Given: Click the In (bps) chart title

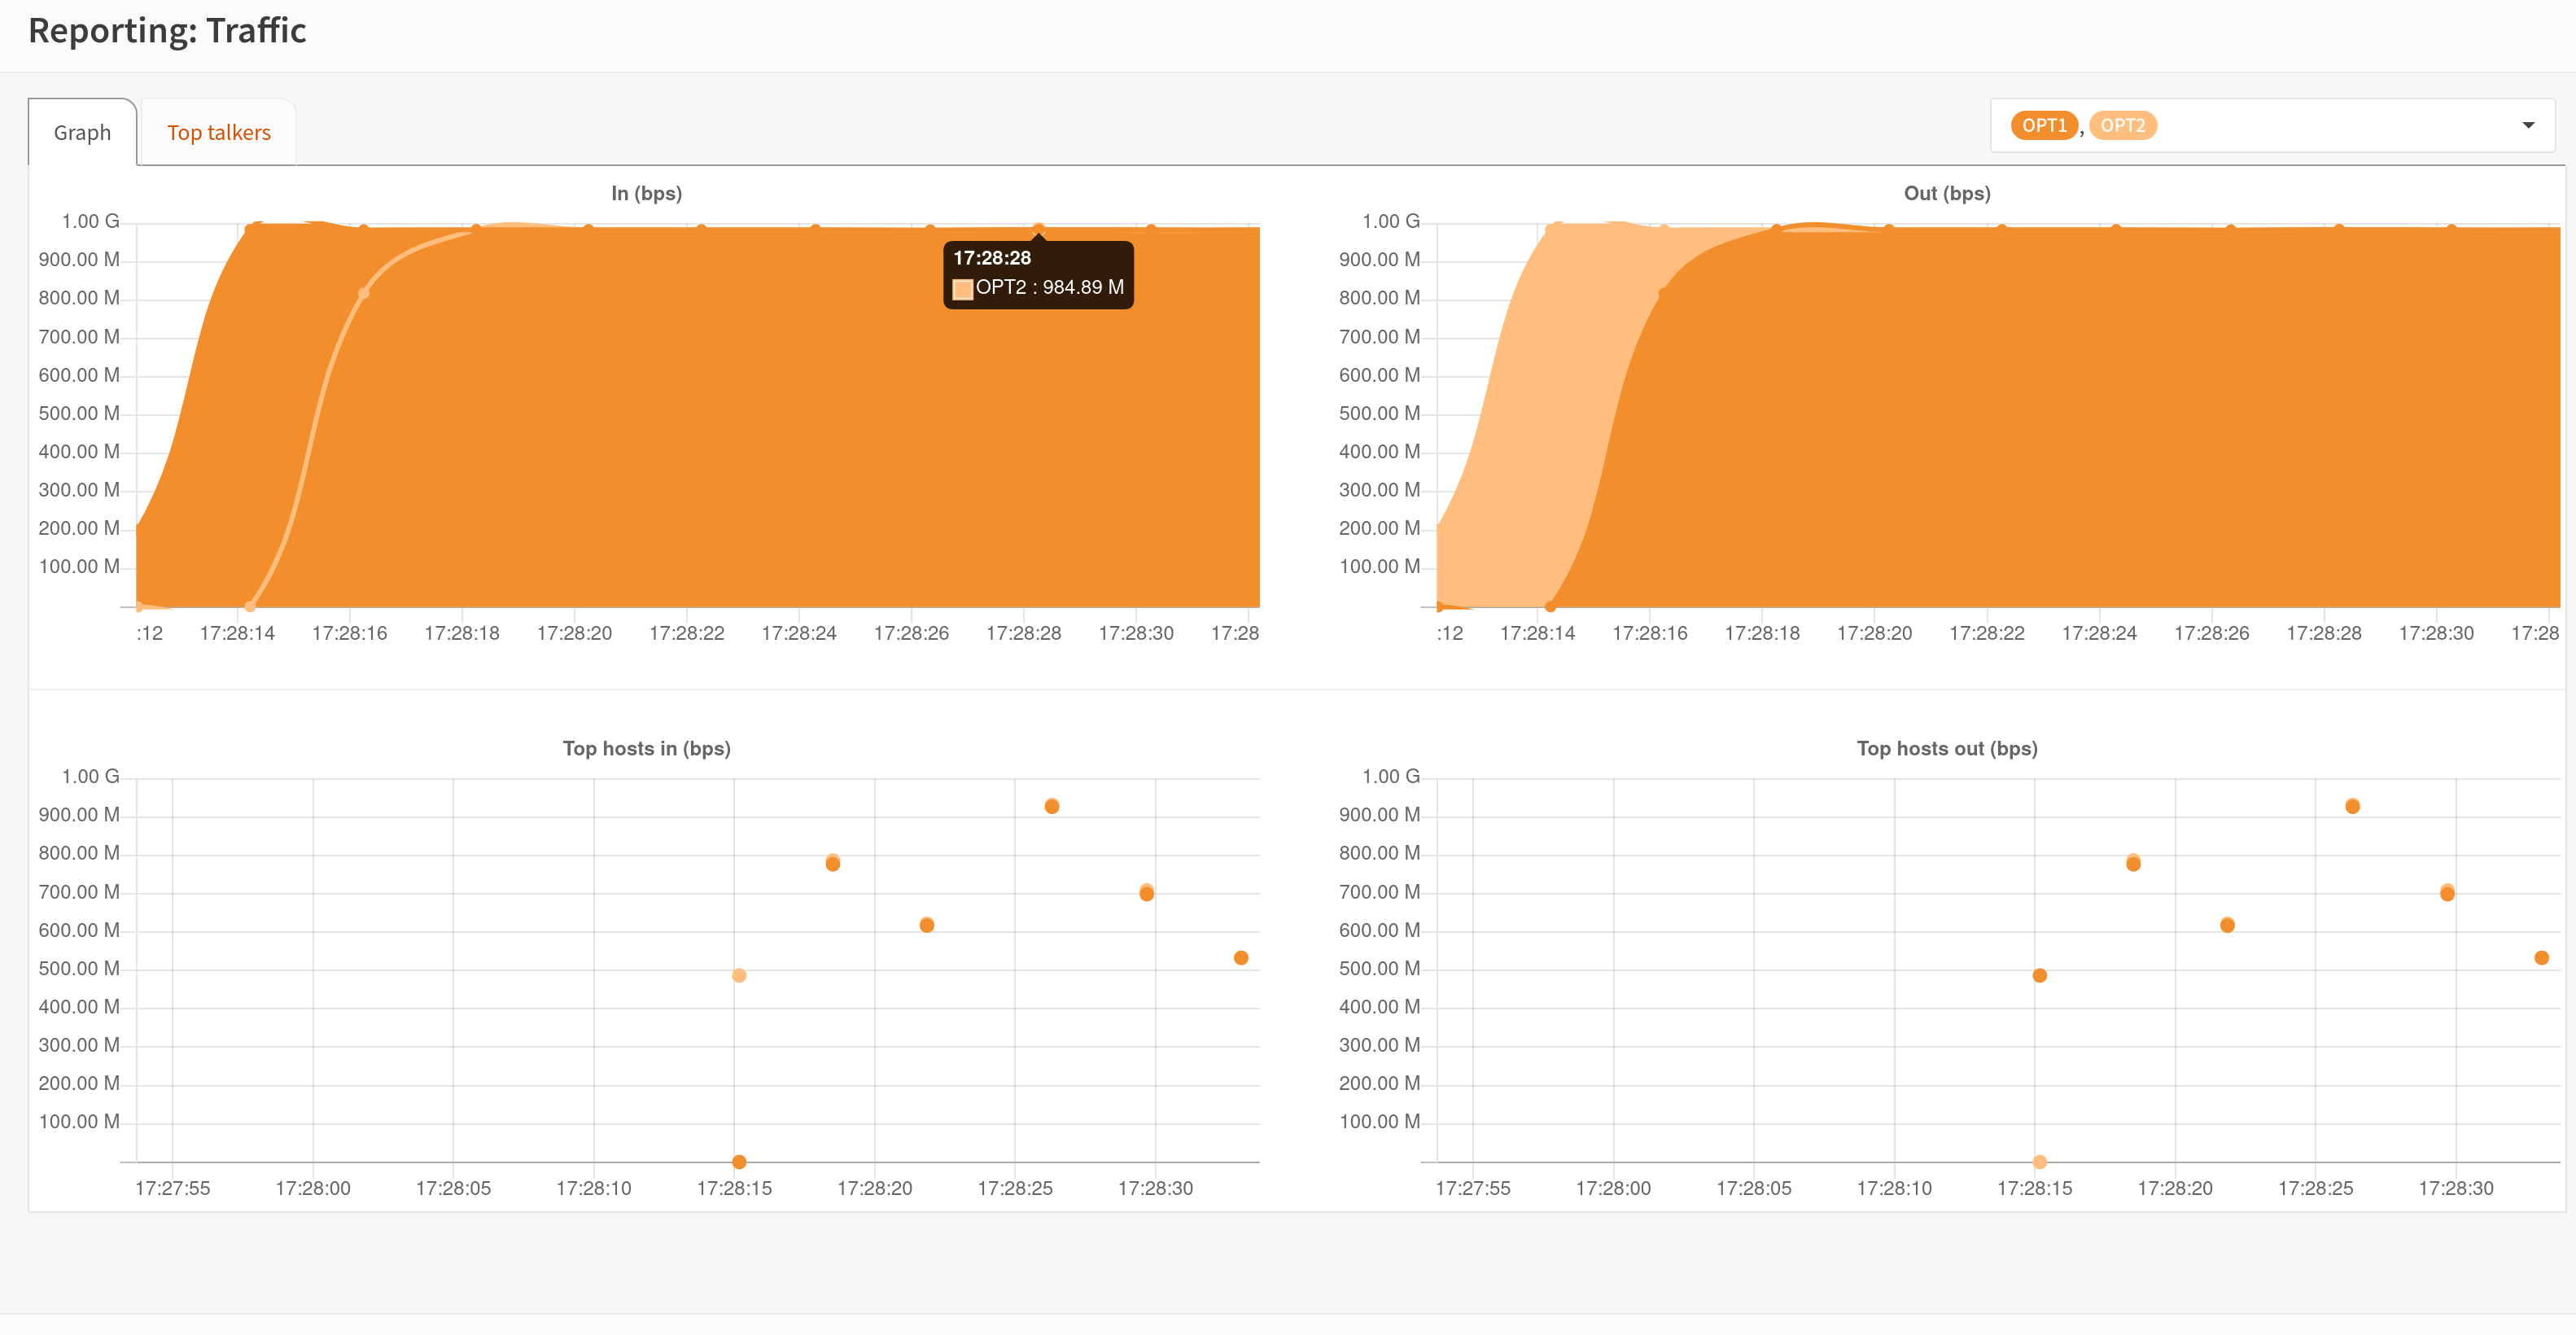Looking at the screenshot, I should coord(646,193).
